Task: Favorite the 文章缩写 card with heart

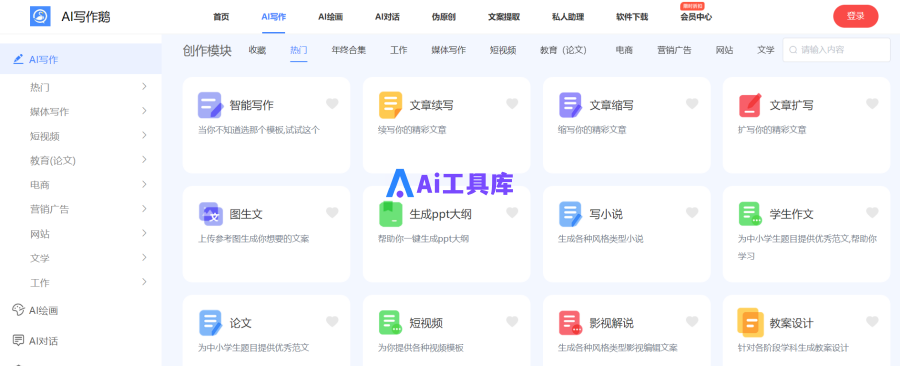Action: pos(692,104)
